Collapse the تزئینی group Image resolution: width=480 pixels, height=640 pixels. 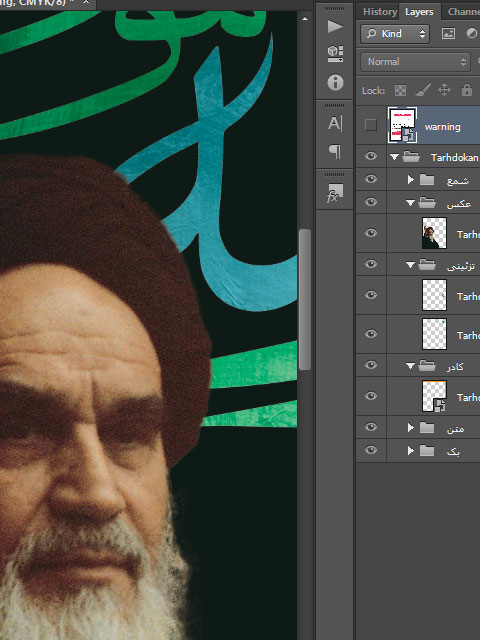pos(410,265)
